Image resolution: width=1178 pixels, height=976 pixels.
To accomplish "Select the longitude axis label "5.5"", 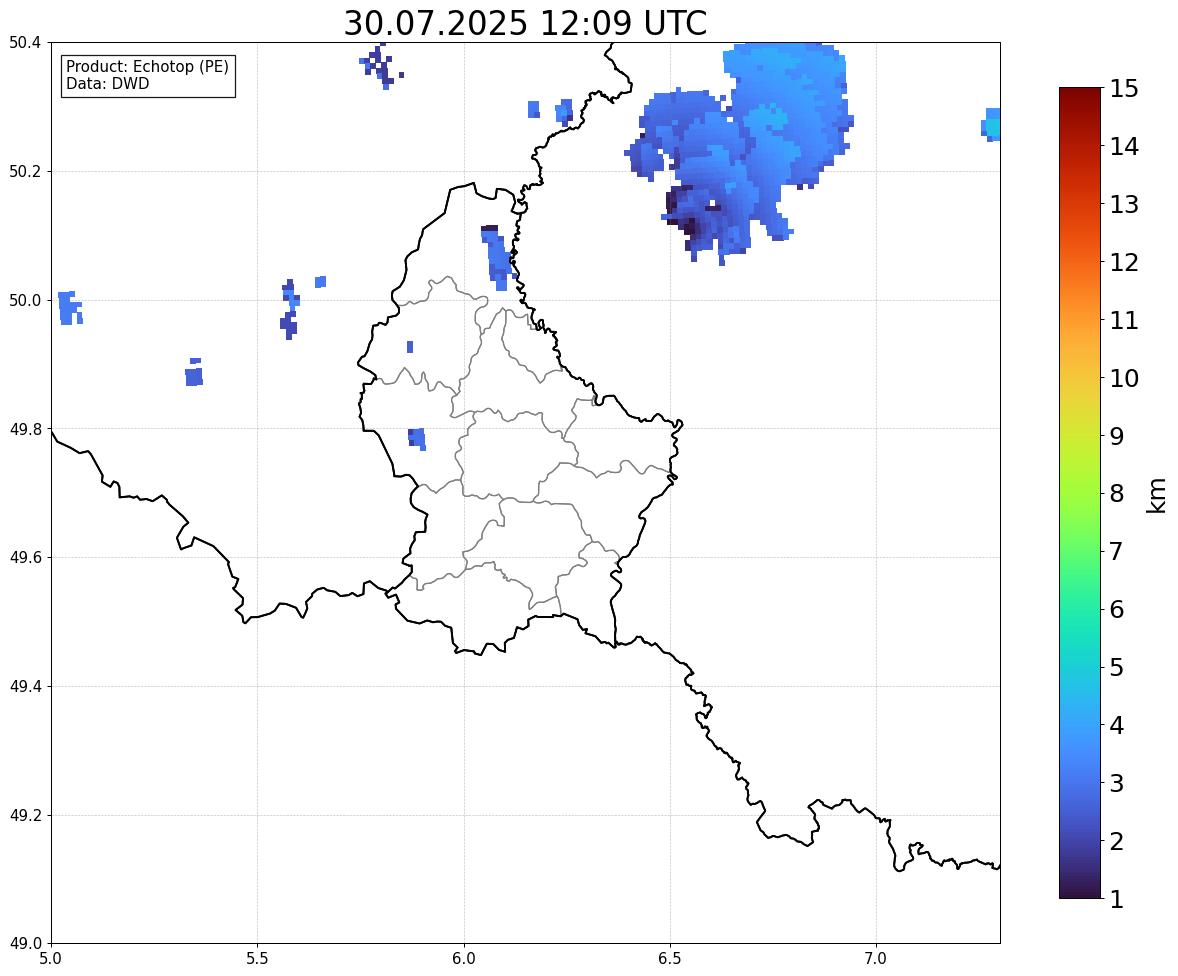I will coord(258,959).
